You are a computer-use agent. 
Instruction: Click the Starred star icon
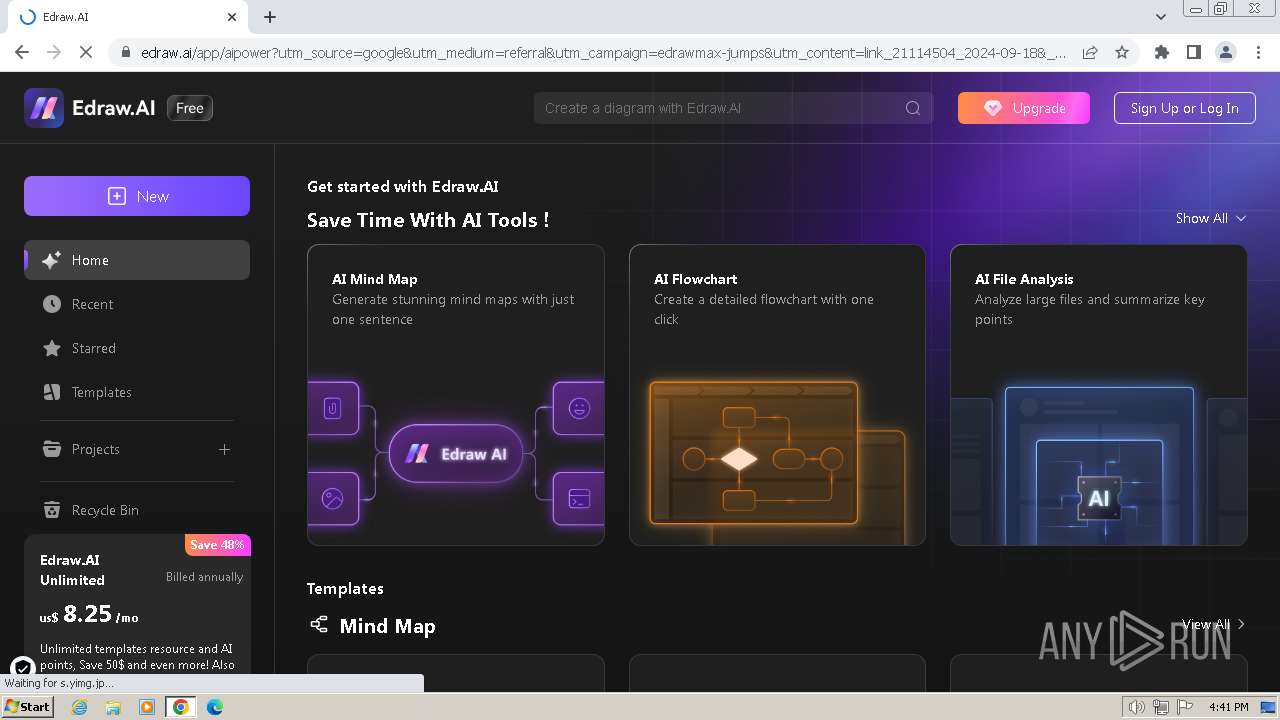coord(52,348)
